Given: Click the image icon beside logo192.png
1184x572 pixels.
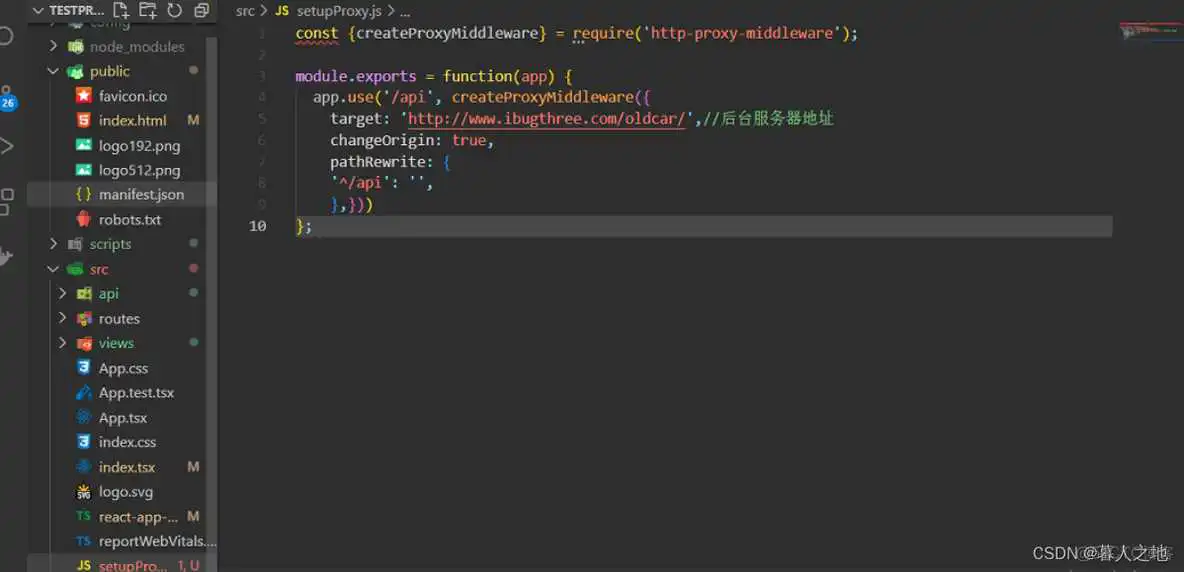Looking at the screenshot, I should tap(84, 145).
